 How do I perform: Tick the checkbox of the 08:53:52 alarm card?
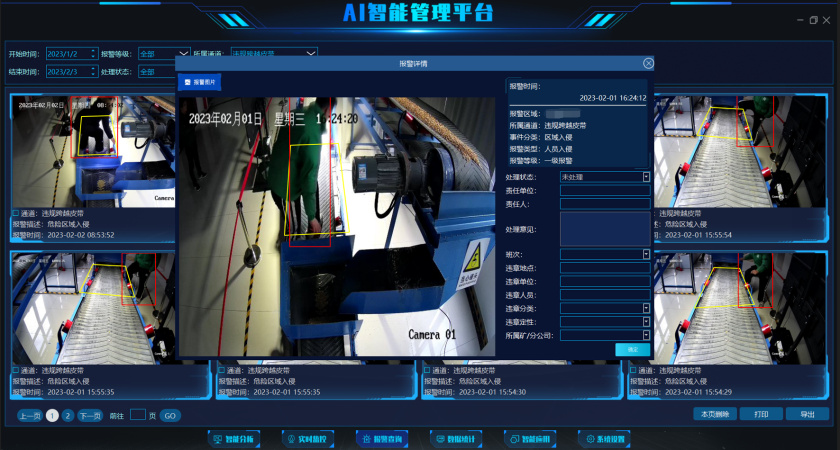coord(16,214)
